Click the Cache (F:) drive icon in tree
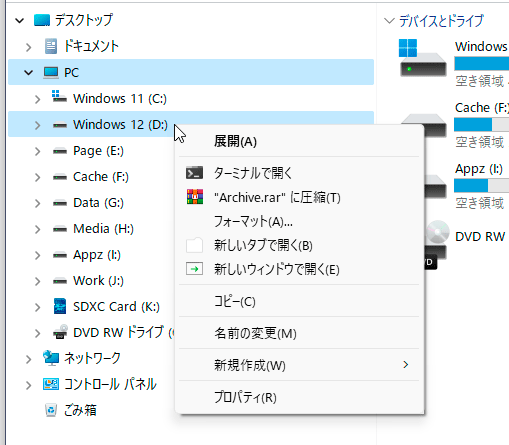Viewport: 509px width, 445px height. tap(60, 177)
